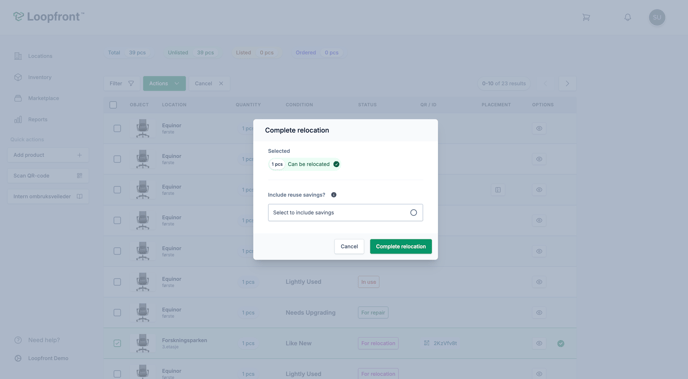Click eye icon in Forskningsparken row
This screenshot has width=688, height=379.
[x=539, y=343]
